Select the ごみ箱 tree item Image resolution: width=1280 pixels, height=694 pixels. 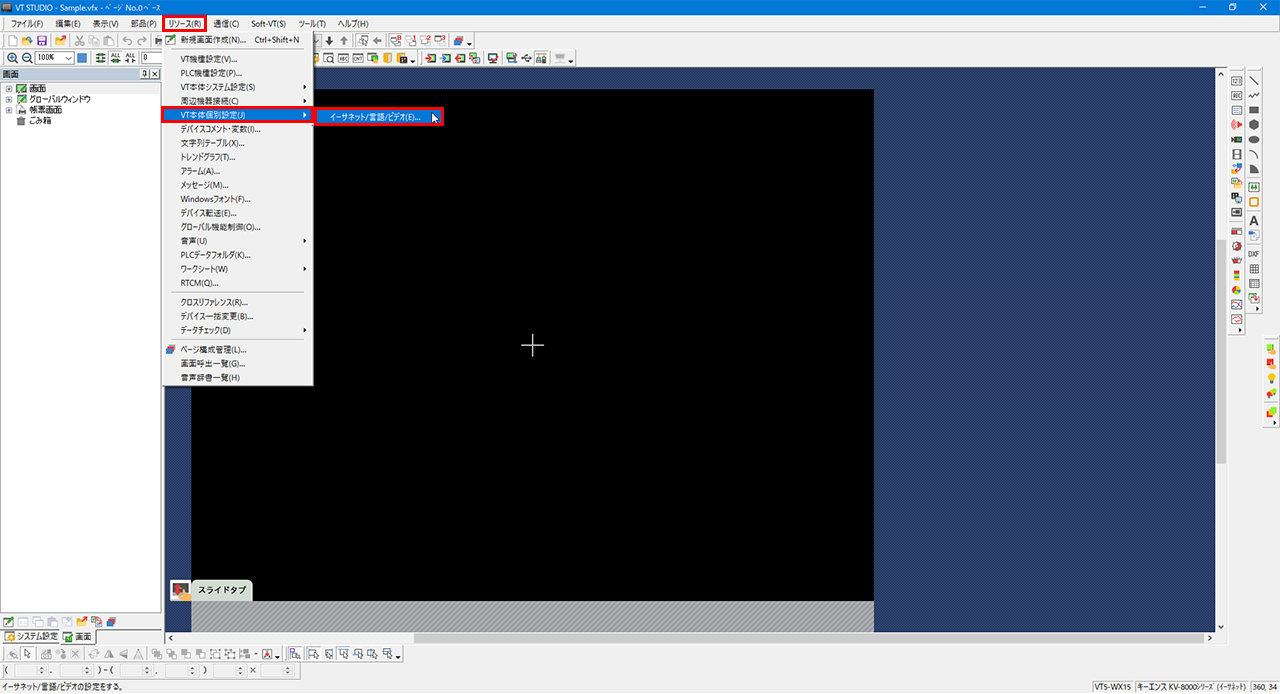tap(39, 121)
